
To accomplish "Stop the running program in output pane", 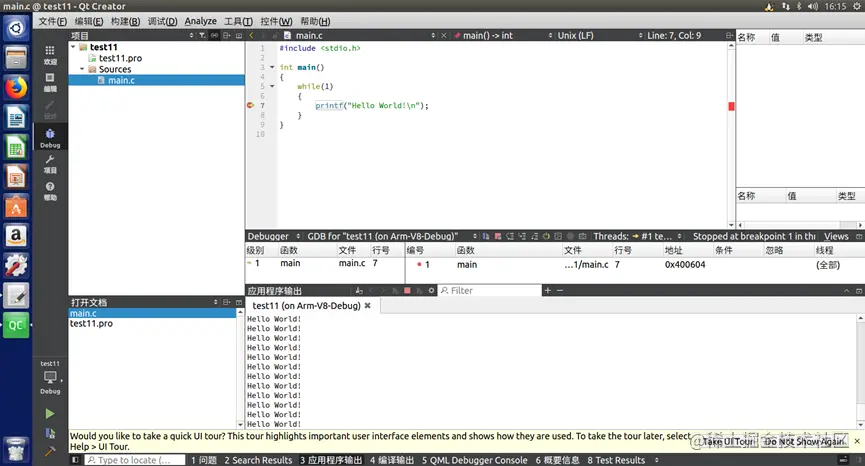I will tap(407, 291).
